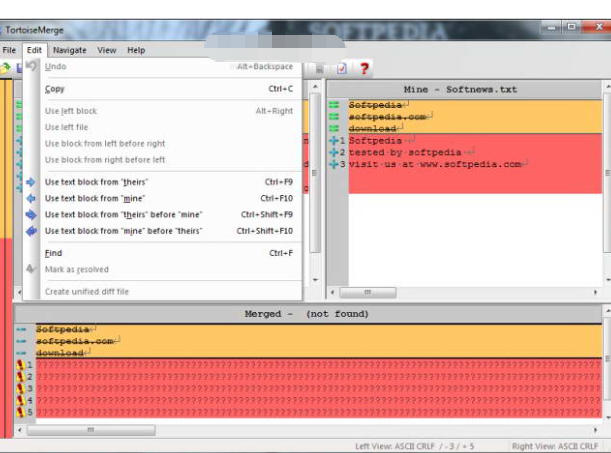Image resolution: width=611 pixels, height=453 pixels.
Task: Minimize the TortoiseMerge window
Action: [551, 28]
